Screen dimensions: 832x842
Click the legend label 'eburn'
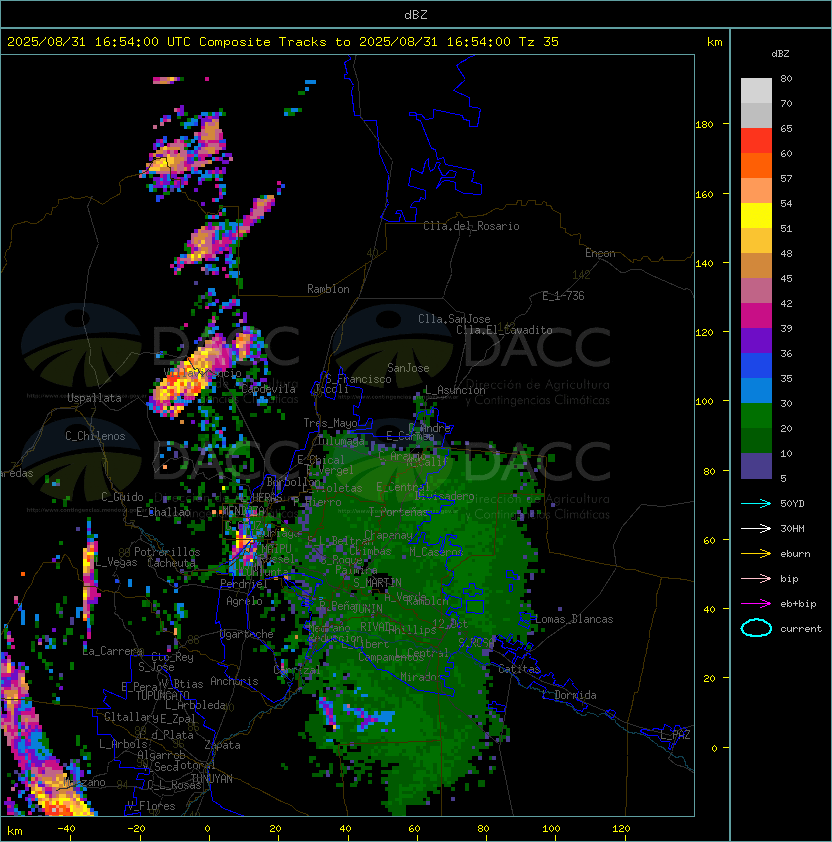tap(795, 554)
